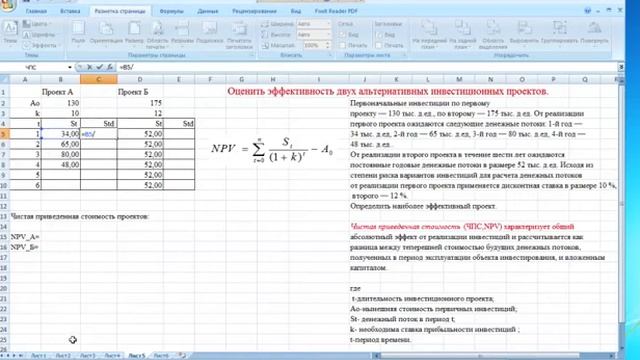Select column C header
Screen dimensions: 640x360
98,80
